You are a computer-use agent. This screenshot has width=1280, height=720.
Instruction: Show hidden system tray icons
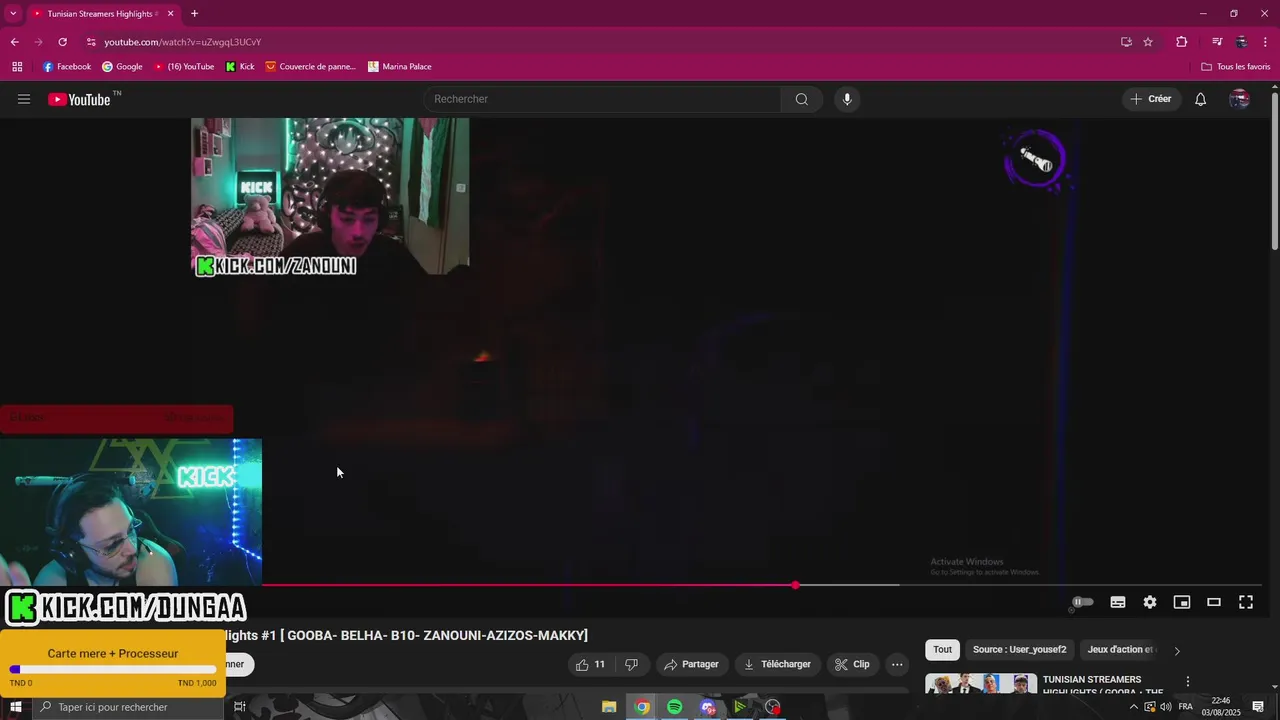(1134, 707)
